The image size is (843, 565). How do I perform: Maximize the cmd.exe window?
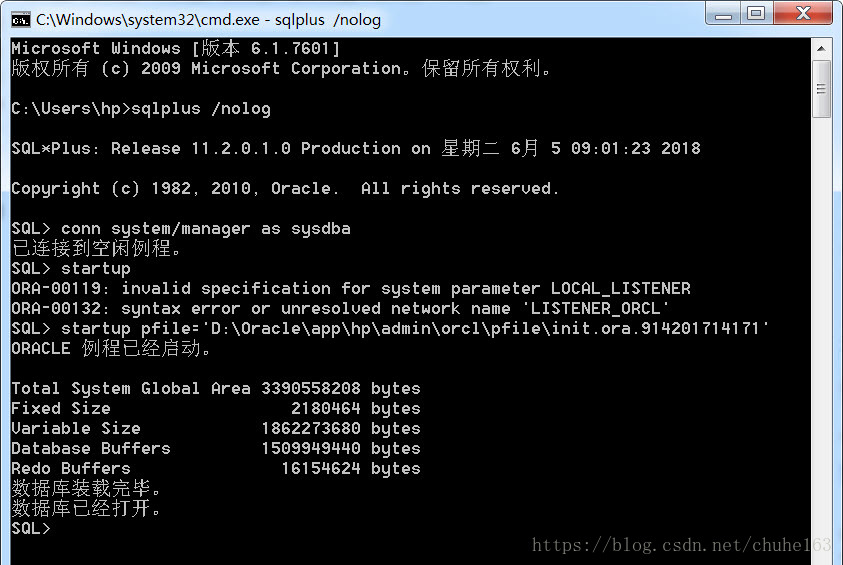tap(756, 13)
